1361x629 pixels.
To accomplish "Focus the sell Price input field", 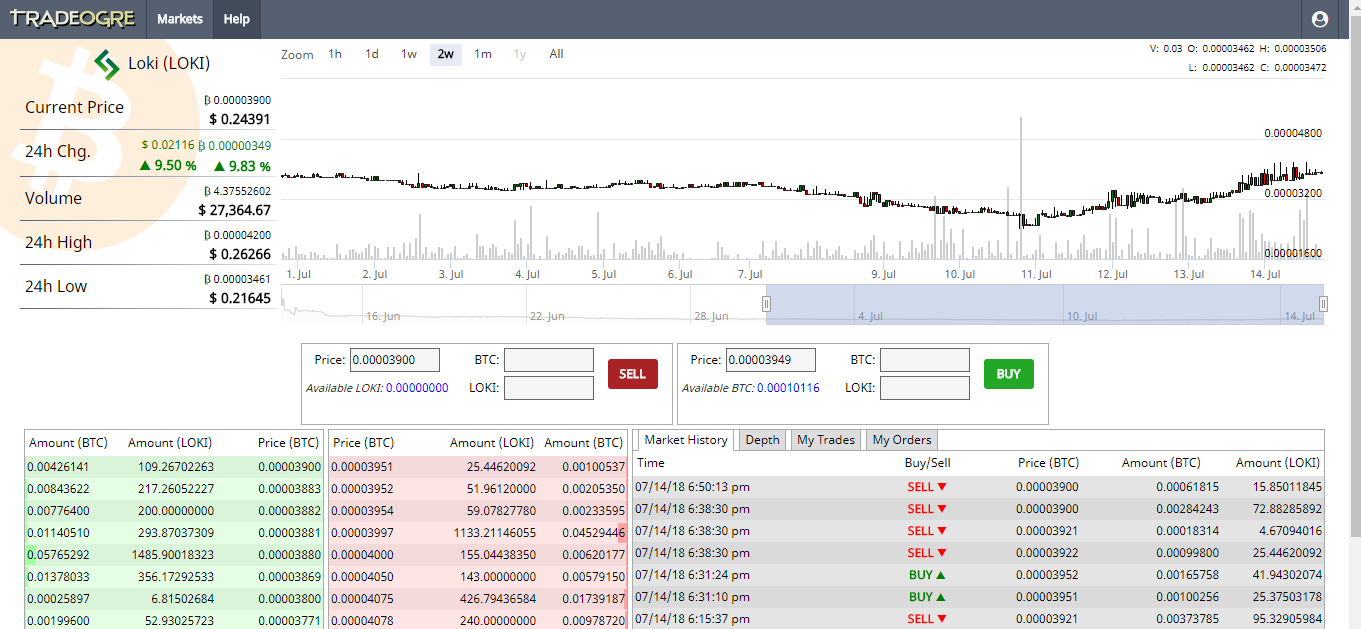I will tap(395, 360).
